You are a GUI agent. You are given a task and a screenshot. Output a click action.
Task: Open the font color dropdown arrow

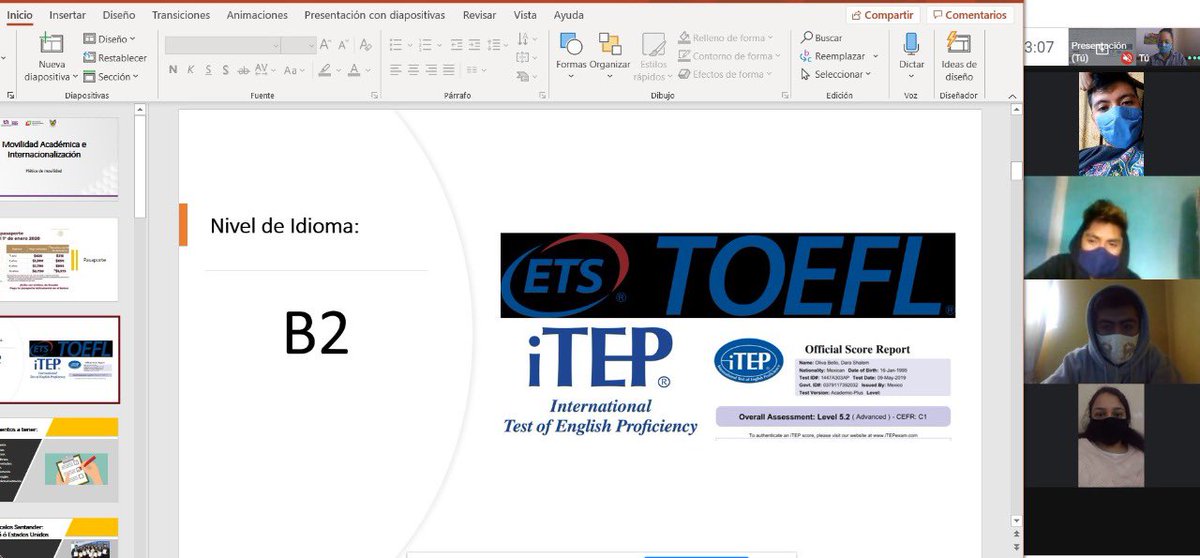366,70
